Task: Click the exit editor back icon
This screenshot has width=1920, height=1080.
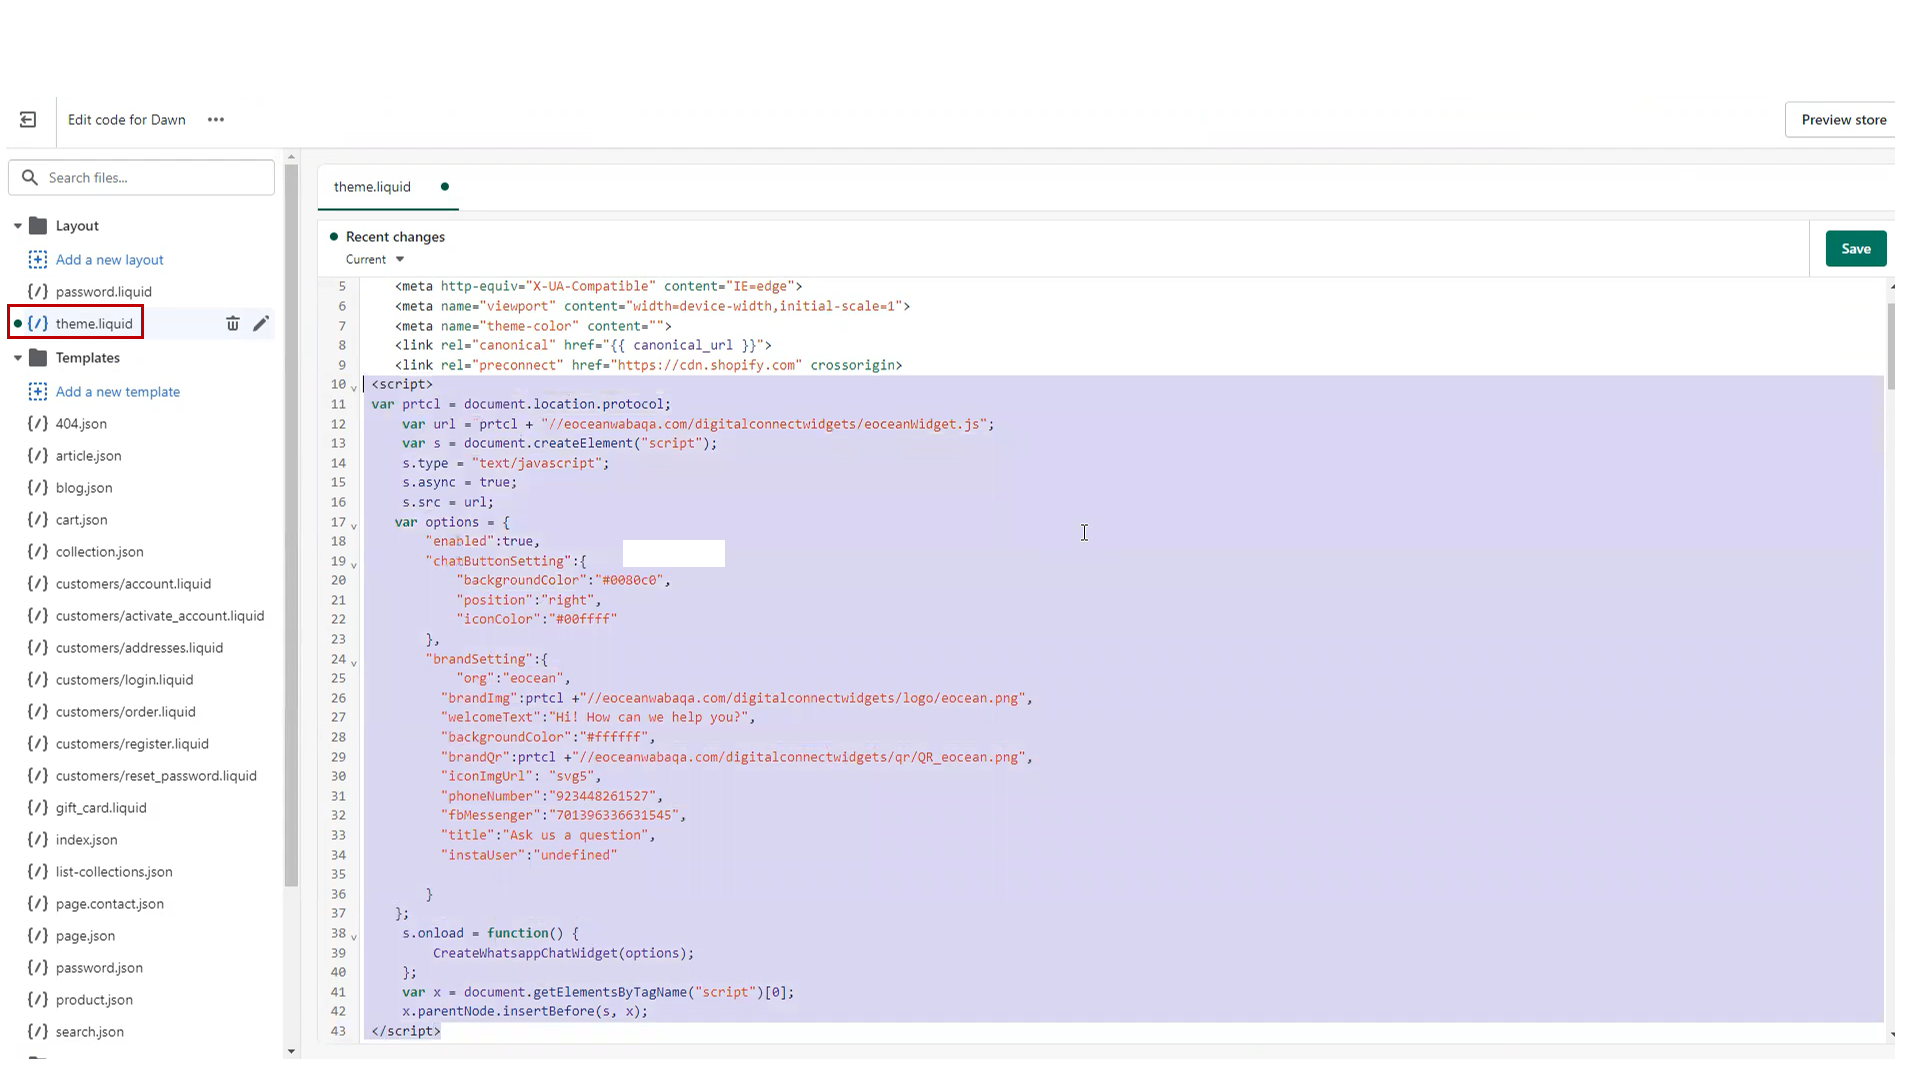Action: tap(28, 120)
